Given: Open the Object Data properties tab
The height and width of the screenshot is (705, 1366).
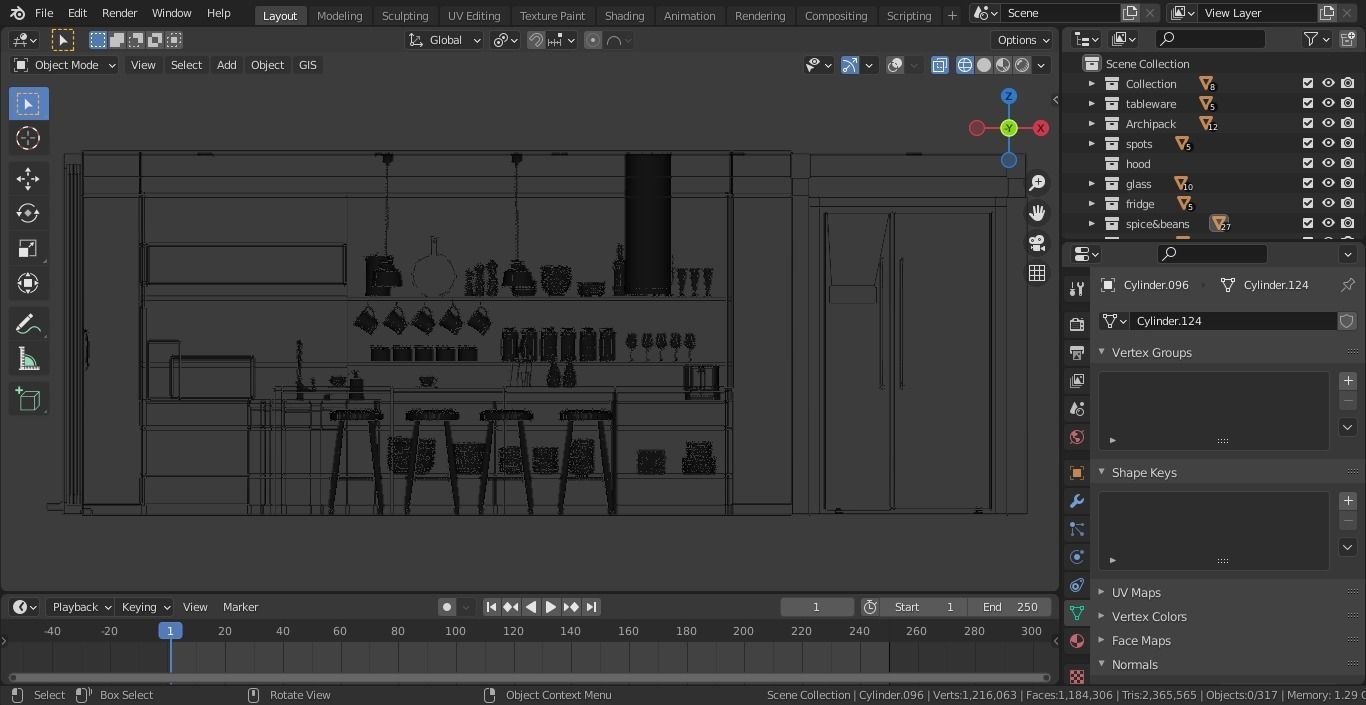Looking at the screenshot, I should 1077,613.
